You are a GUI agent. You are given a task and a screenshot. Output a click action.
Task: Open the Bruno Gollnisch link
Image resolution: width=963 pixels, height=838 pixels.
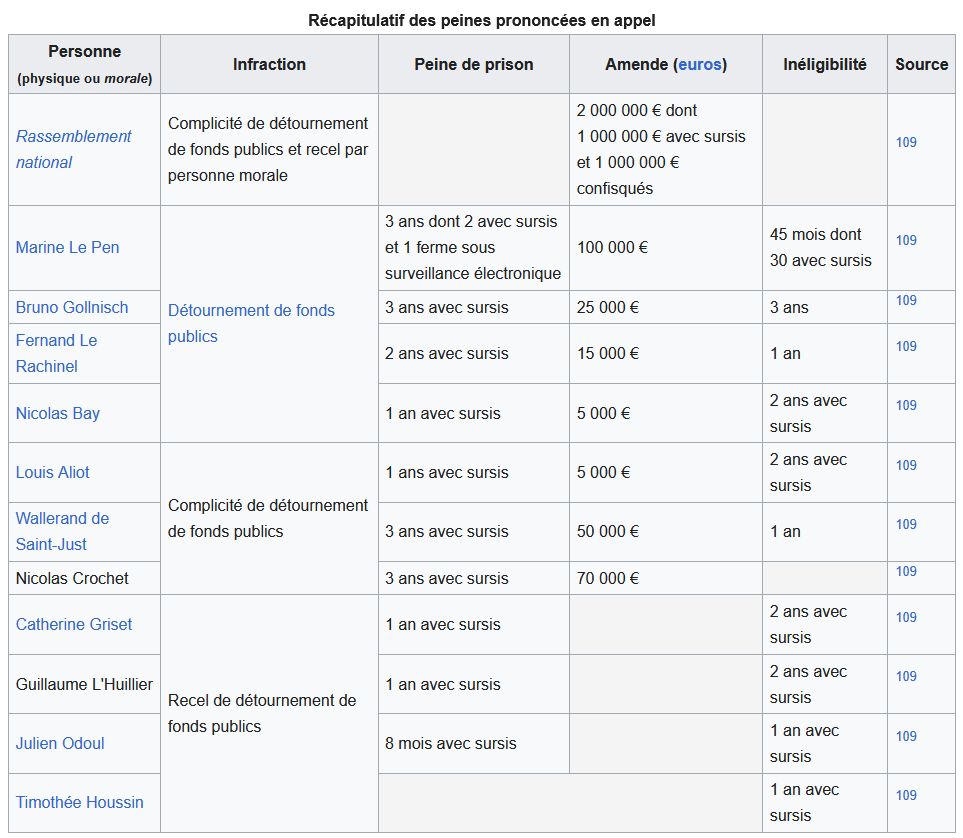(72, 307)
